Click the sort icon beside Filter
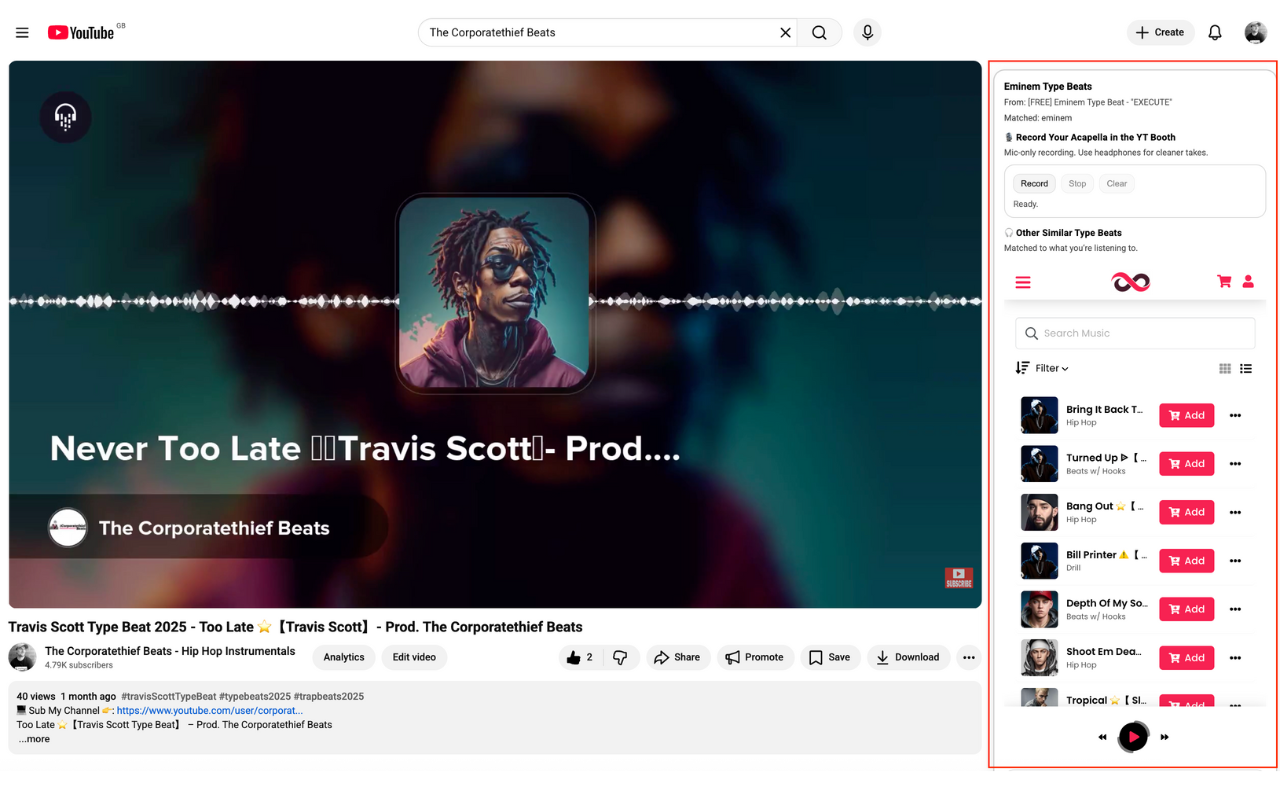 click(x=1022, y=368)
